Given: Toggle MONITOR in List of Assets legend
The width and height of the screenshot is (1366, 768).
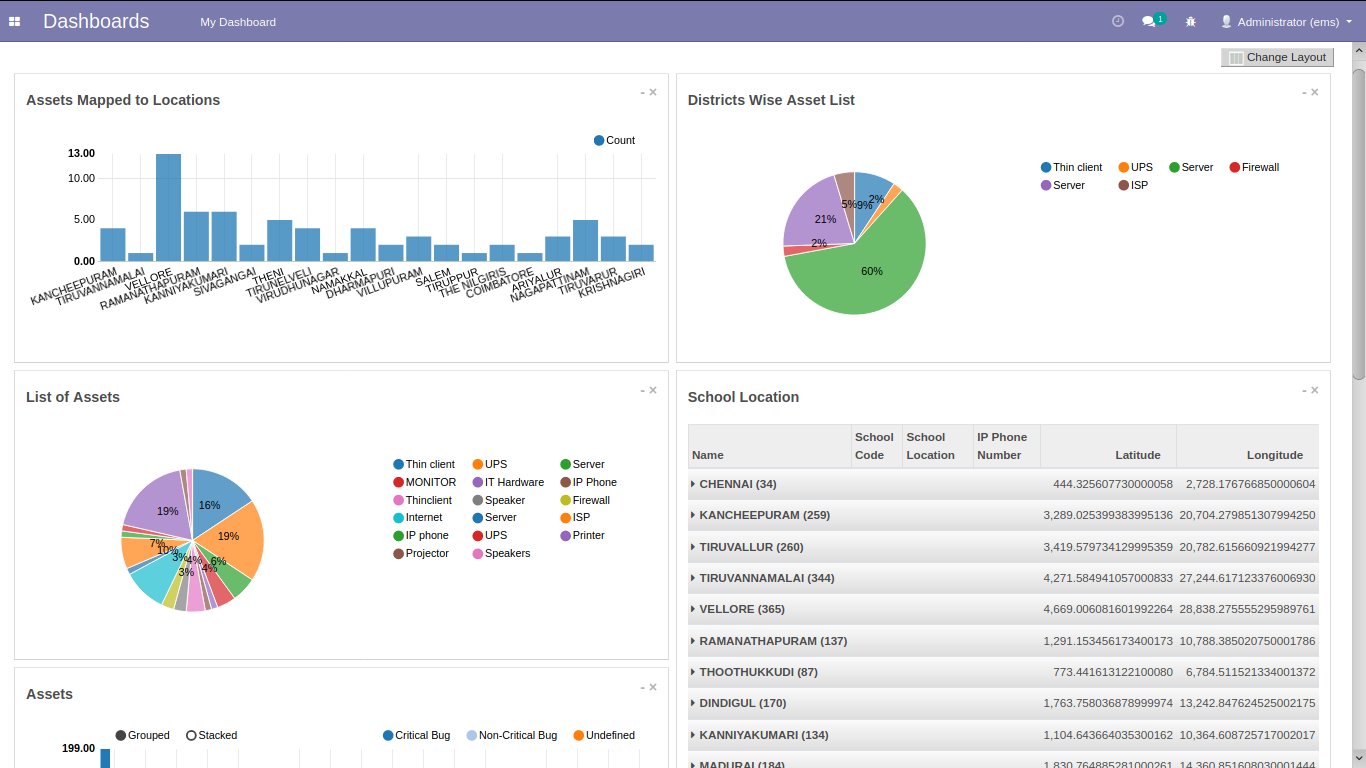Looking at the screenshot, I should tap(425, 482).
